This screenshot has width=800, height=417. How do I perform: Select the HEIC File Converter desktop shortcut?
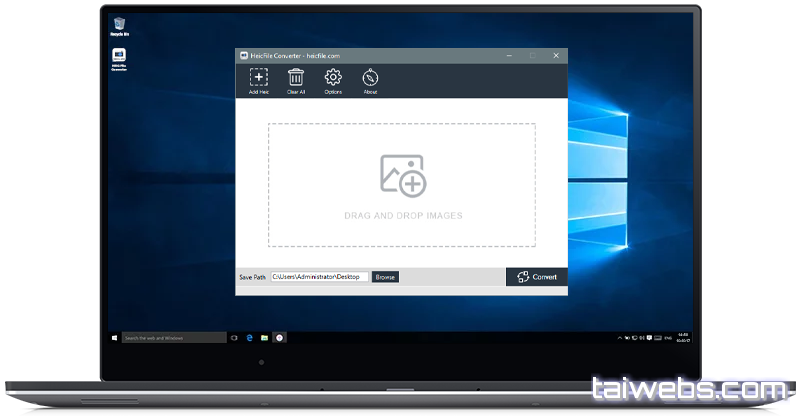coord(120,58)
